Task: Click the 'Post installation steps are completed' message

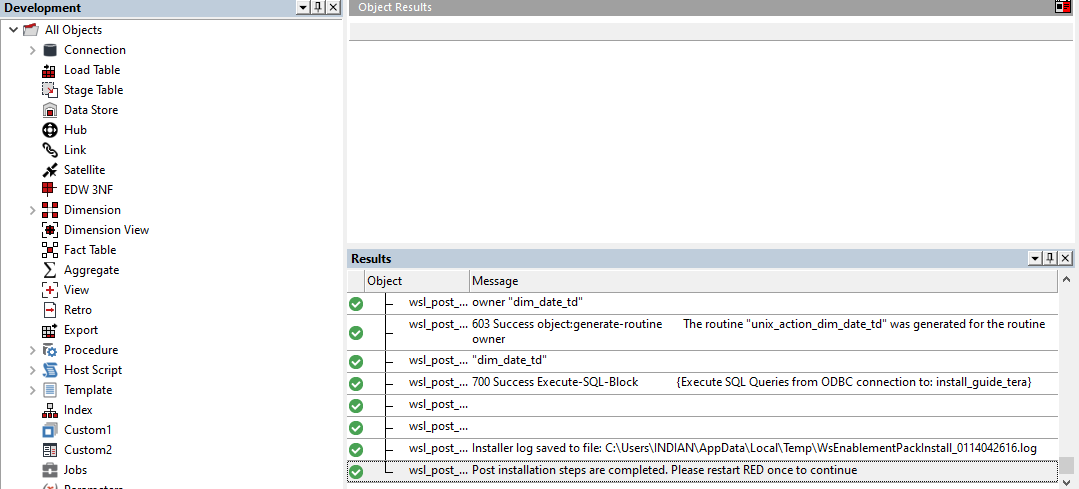Action: click(665, 470)
